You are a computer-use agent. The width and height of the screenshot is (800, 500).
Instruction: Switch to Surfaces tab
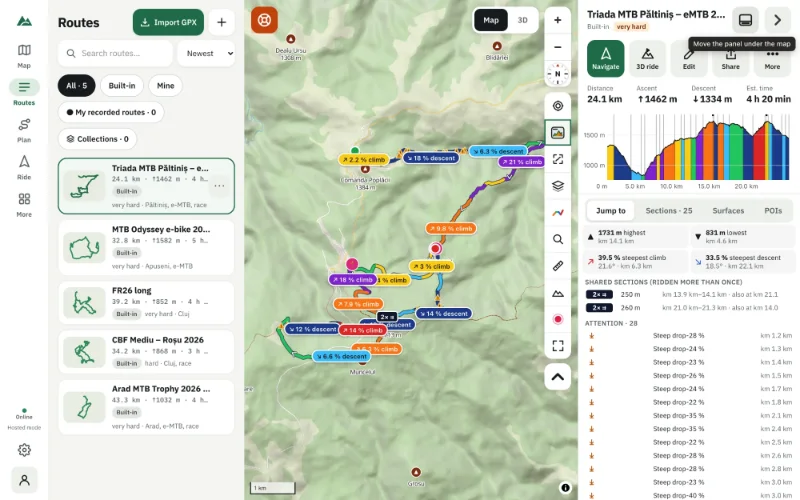point(728,211)
